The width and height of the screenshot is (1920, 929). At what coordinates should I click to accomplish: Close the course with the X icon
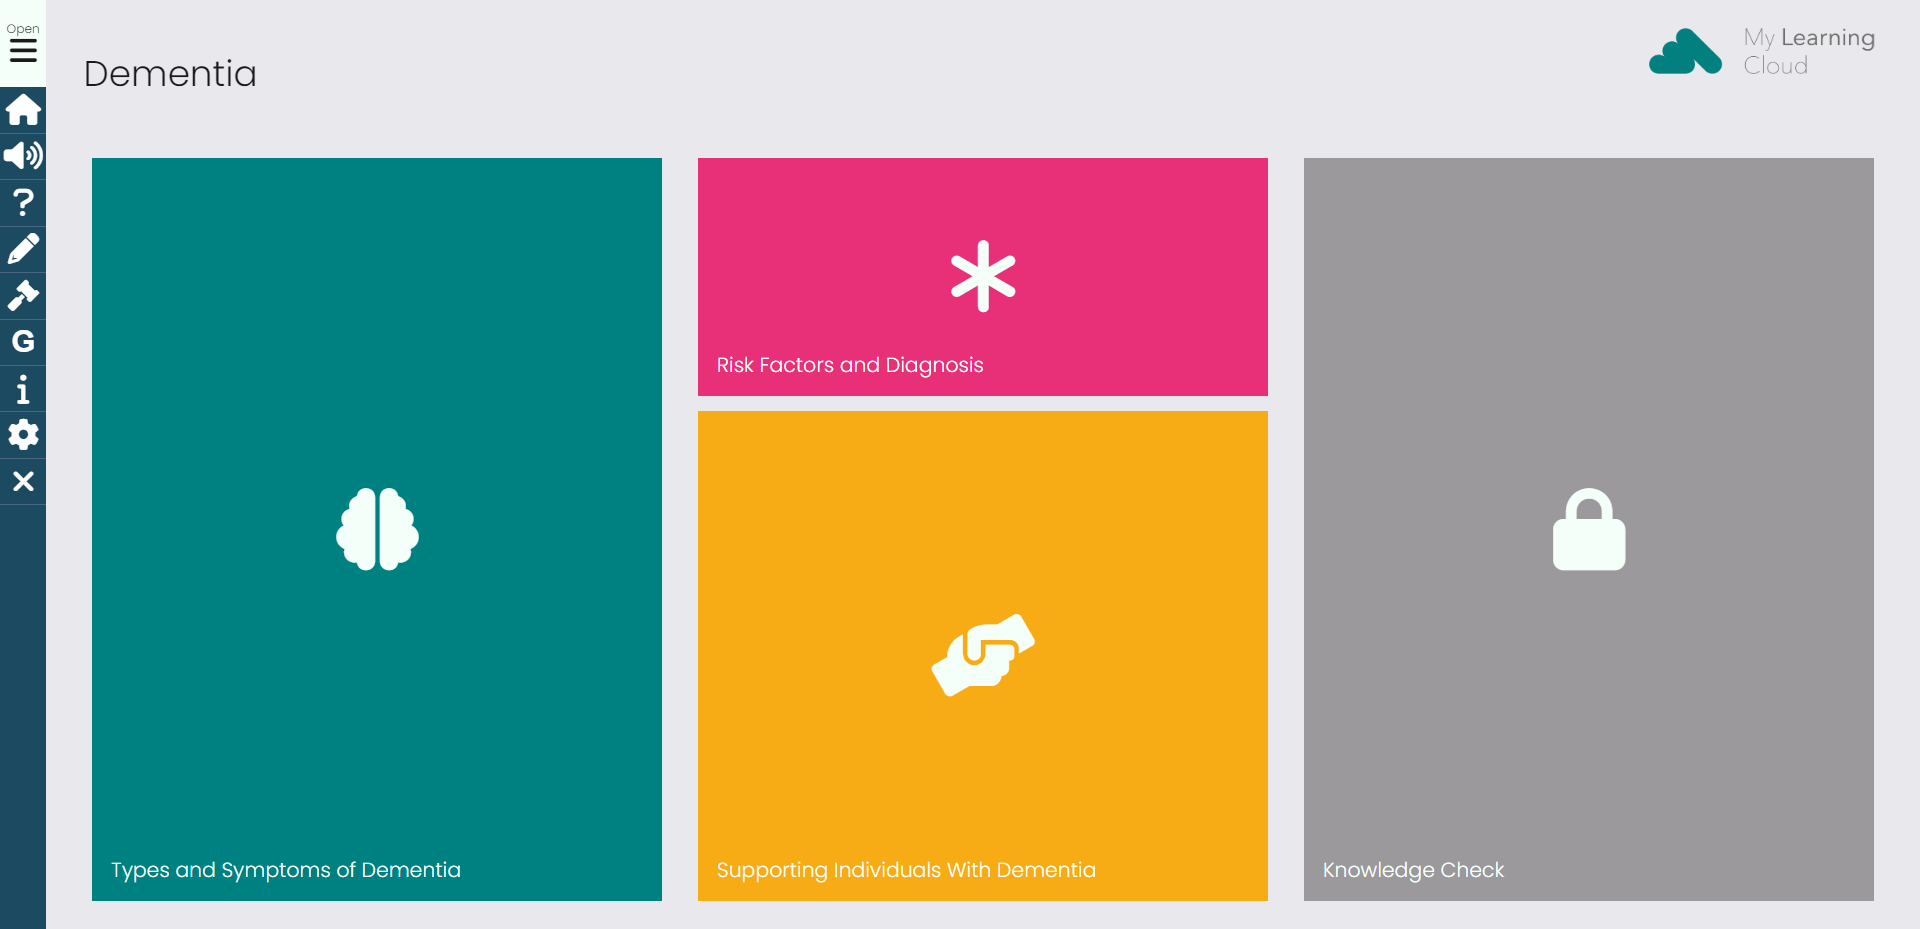pyautogui.click(x=23, y=481)
